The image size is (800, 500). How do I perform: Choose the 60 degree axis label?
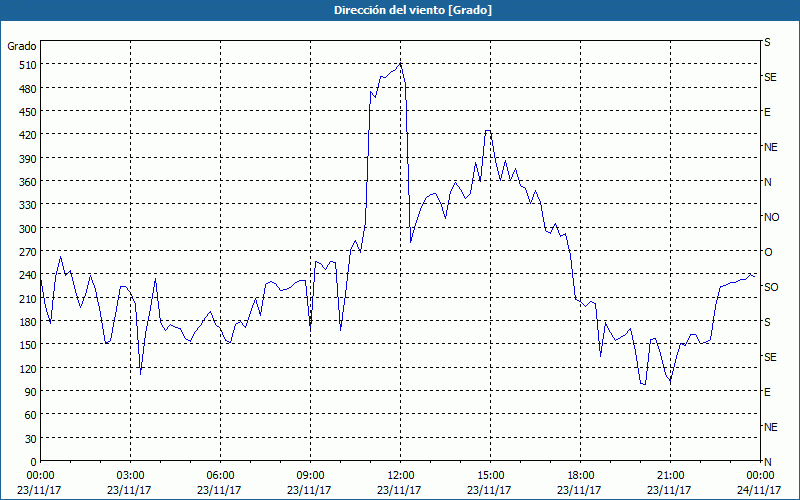(x=31, y=415)
